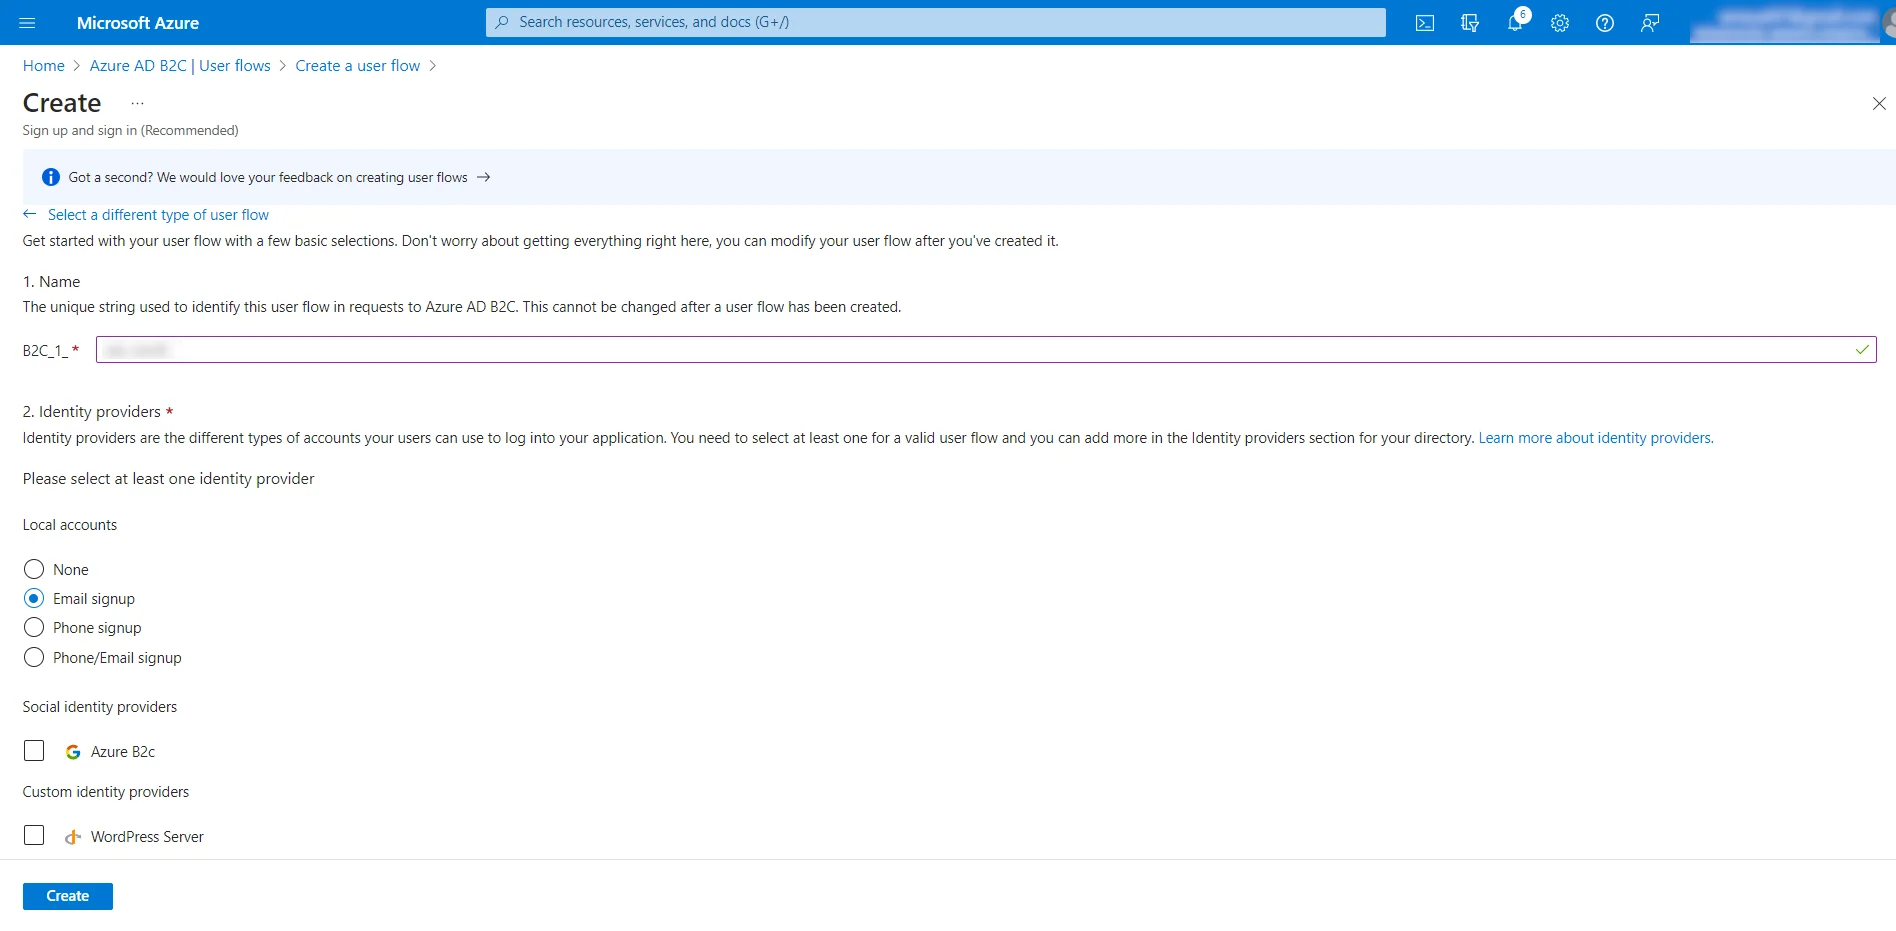Go back via the left arrow near user flow types
This screenshot has height=931, width=1896.
29,214
